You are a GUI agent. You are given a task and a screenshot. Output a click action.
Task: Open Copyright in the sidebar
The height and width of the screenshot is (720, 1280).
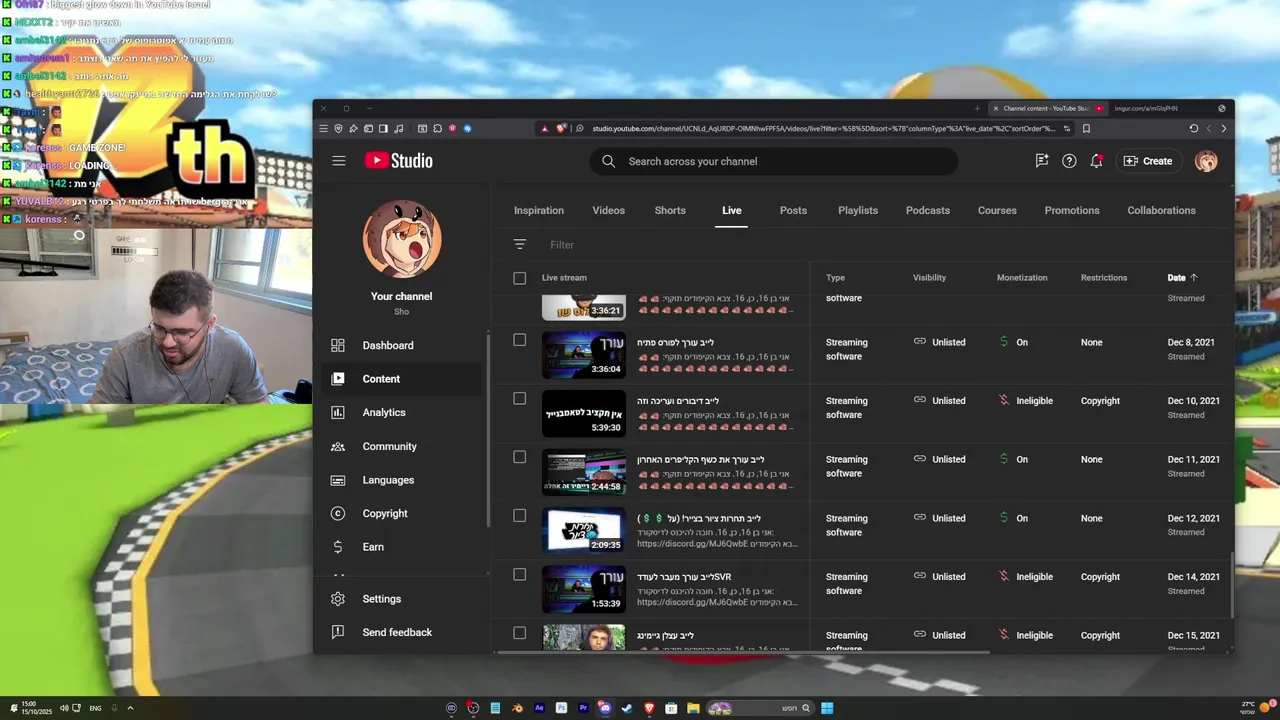[x=385, y=513]
